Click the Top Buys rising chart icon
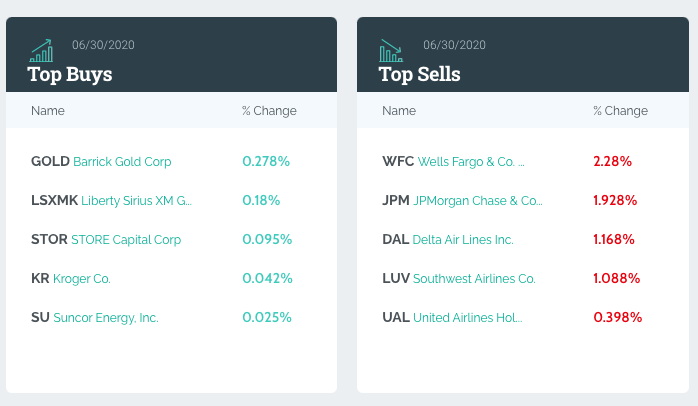Image resolution: width=698 pixels, height=406 pixels. pos(41,50)
